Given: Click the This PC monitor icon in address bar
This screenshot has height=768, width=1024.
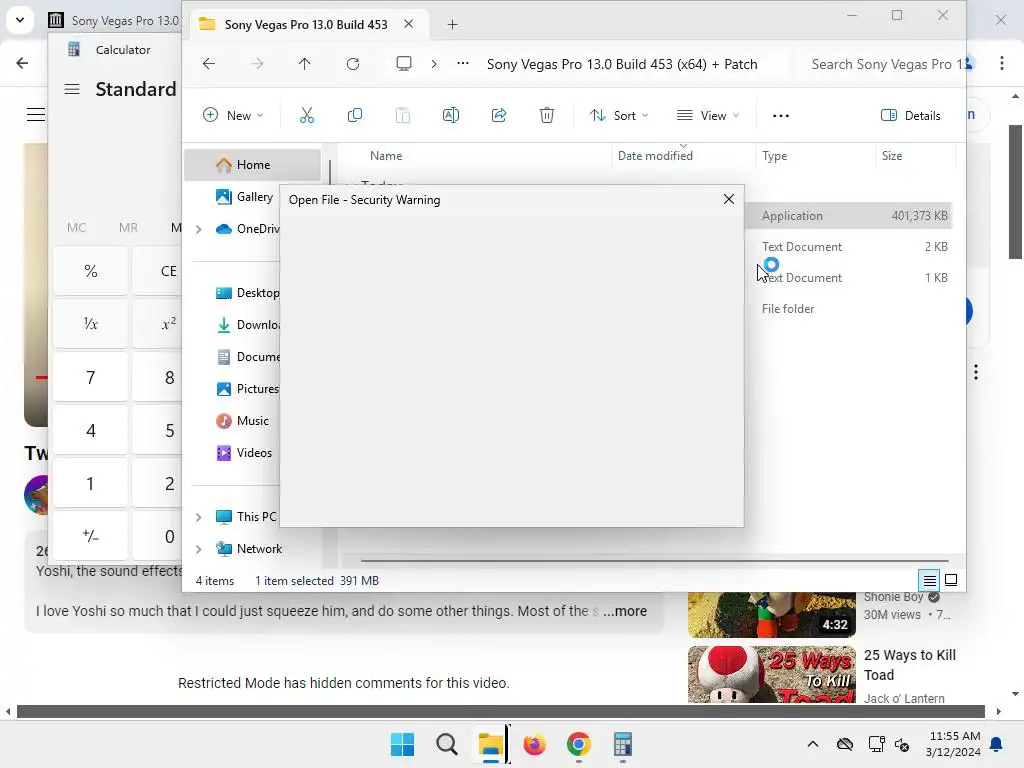Looking at the screenshot, I should [x=404, y=63].
